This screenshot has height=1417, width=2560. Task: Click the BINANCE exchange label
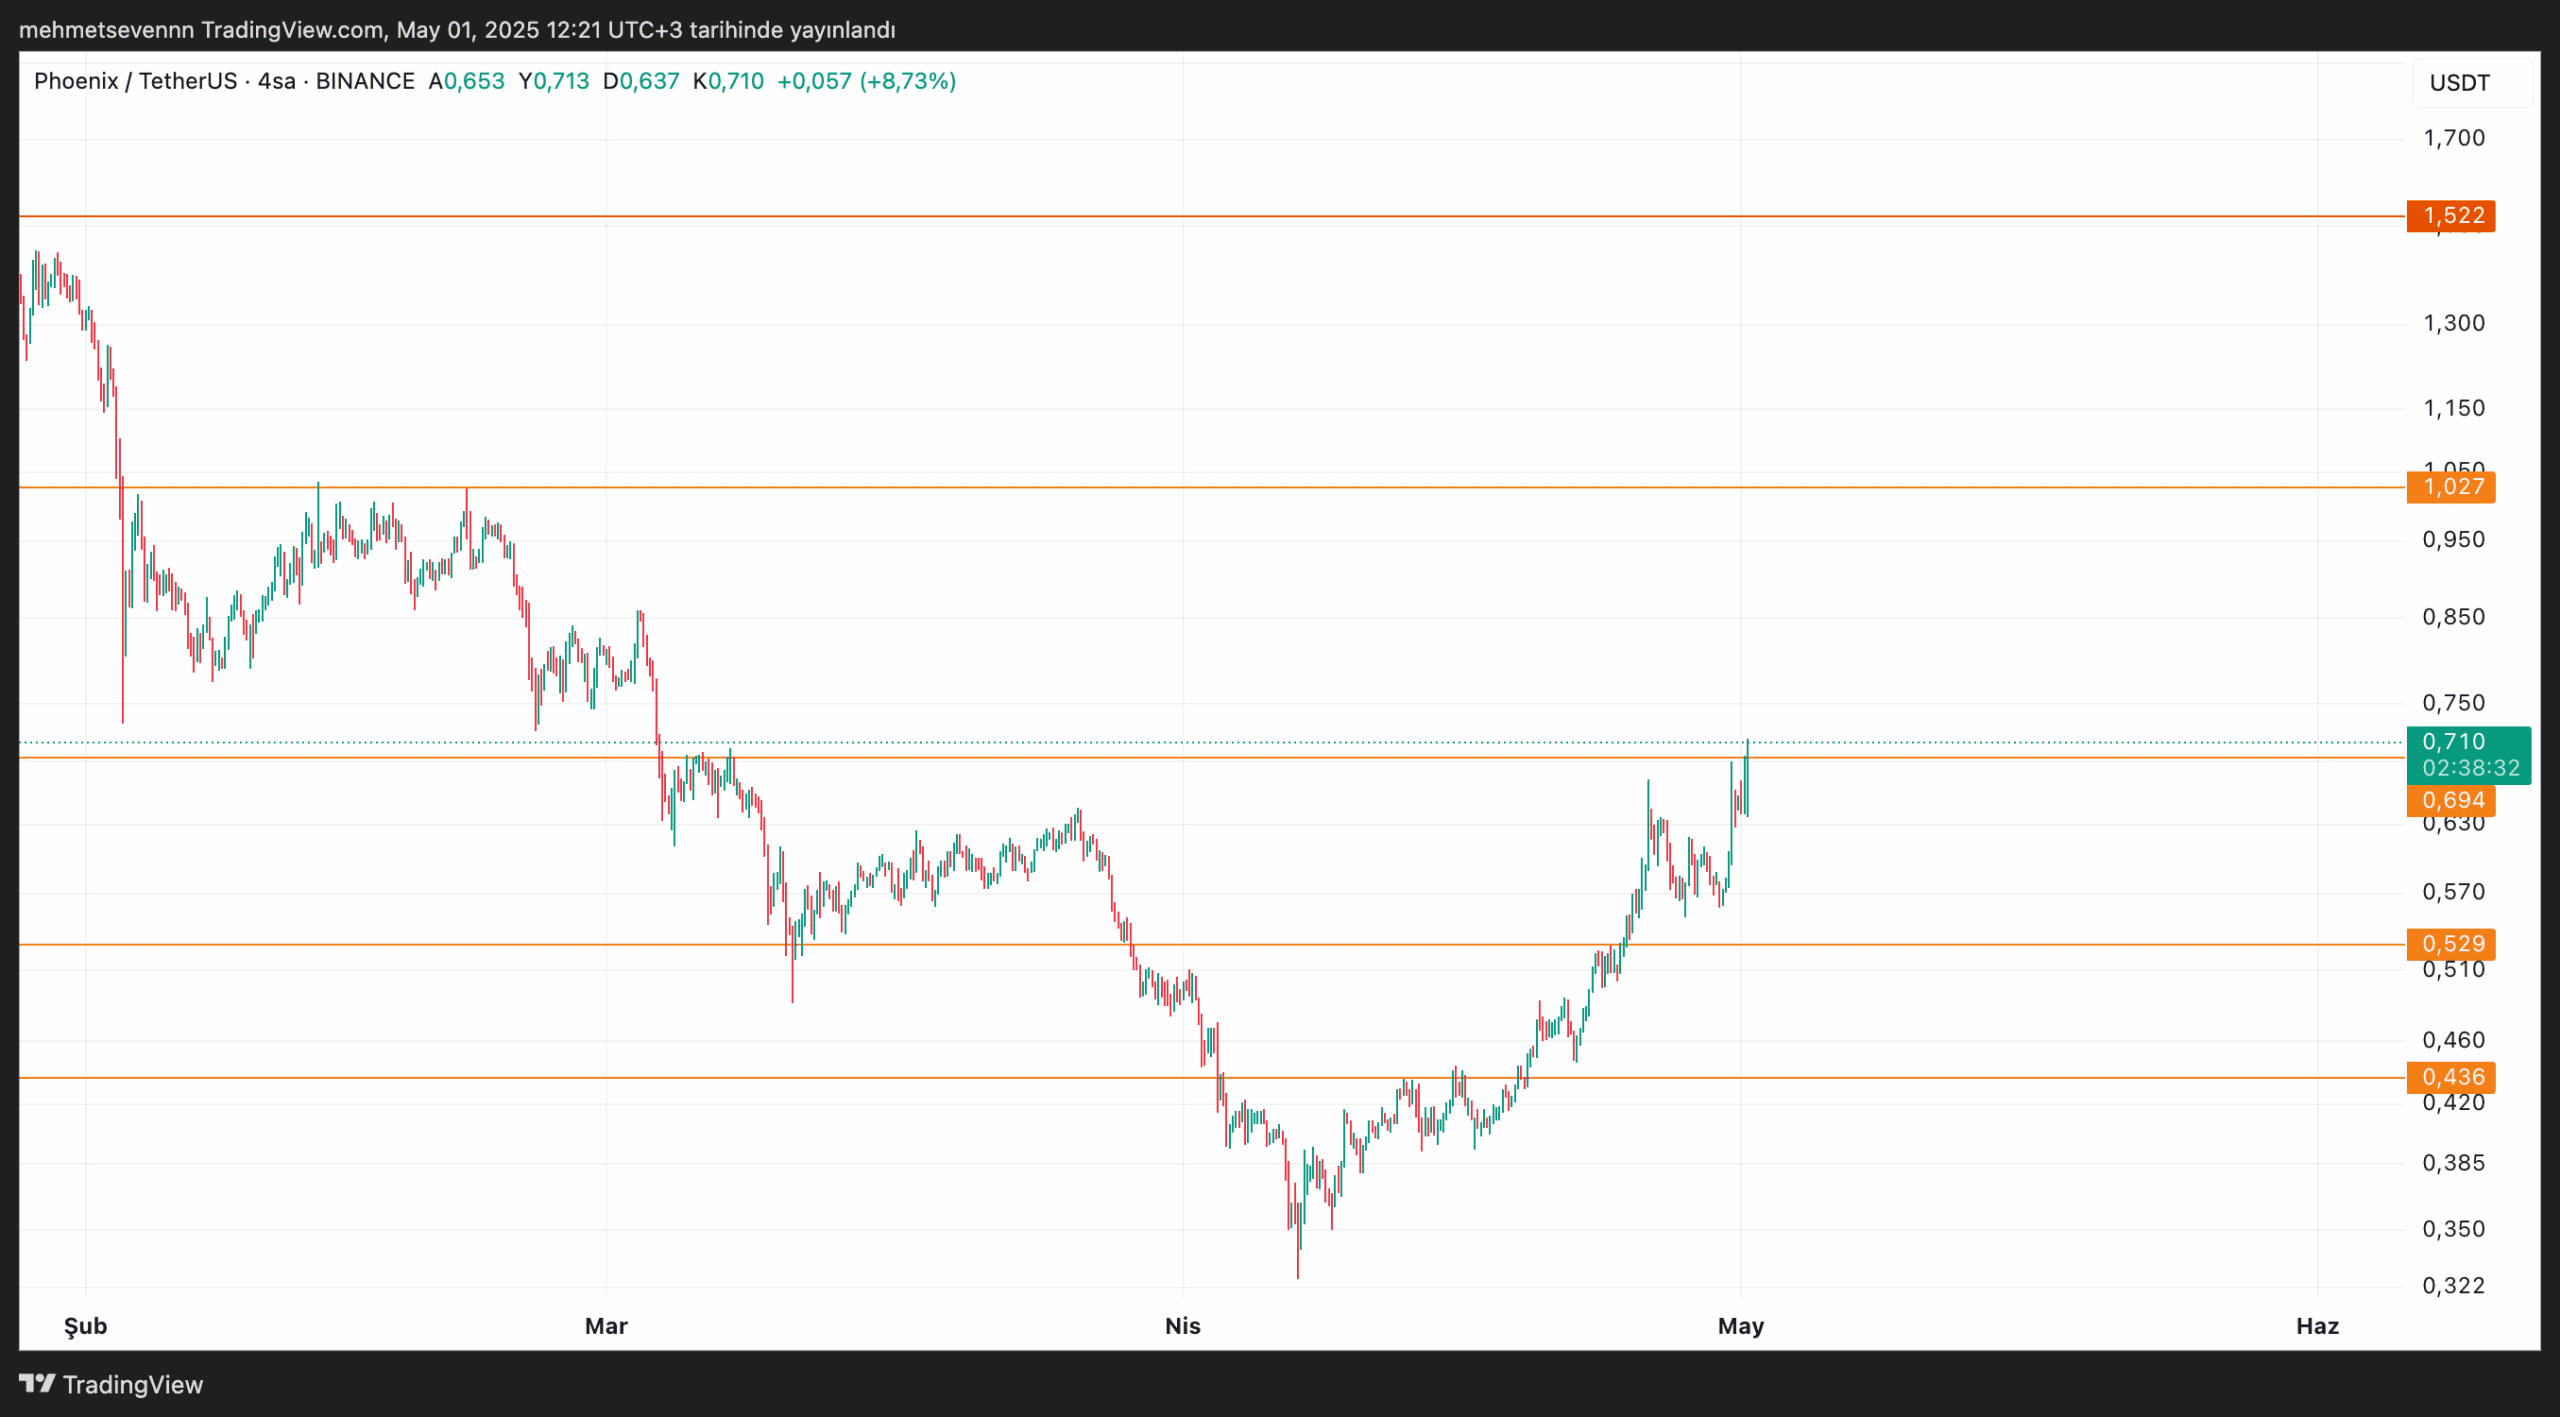[x=365, y=81]
